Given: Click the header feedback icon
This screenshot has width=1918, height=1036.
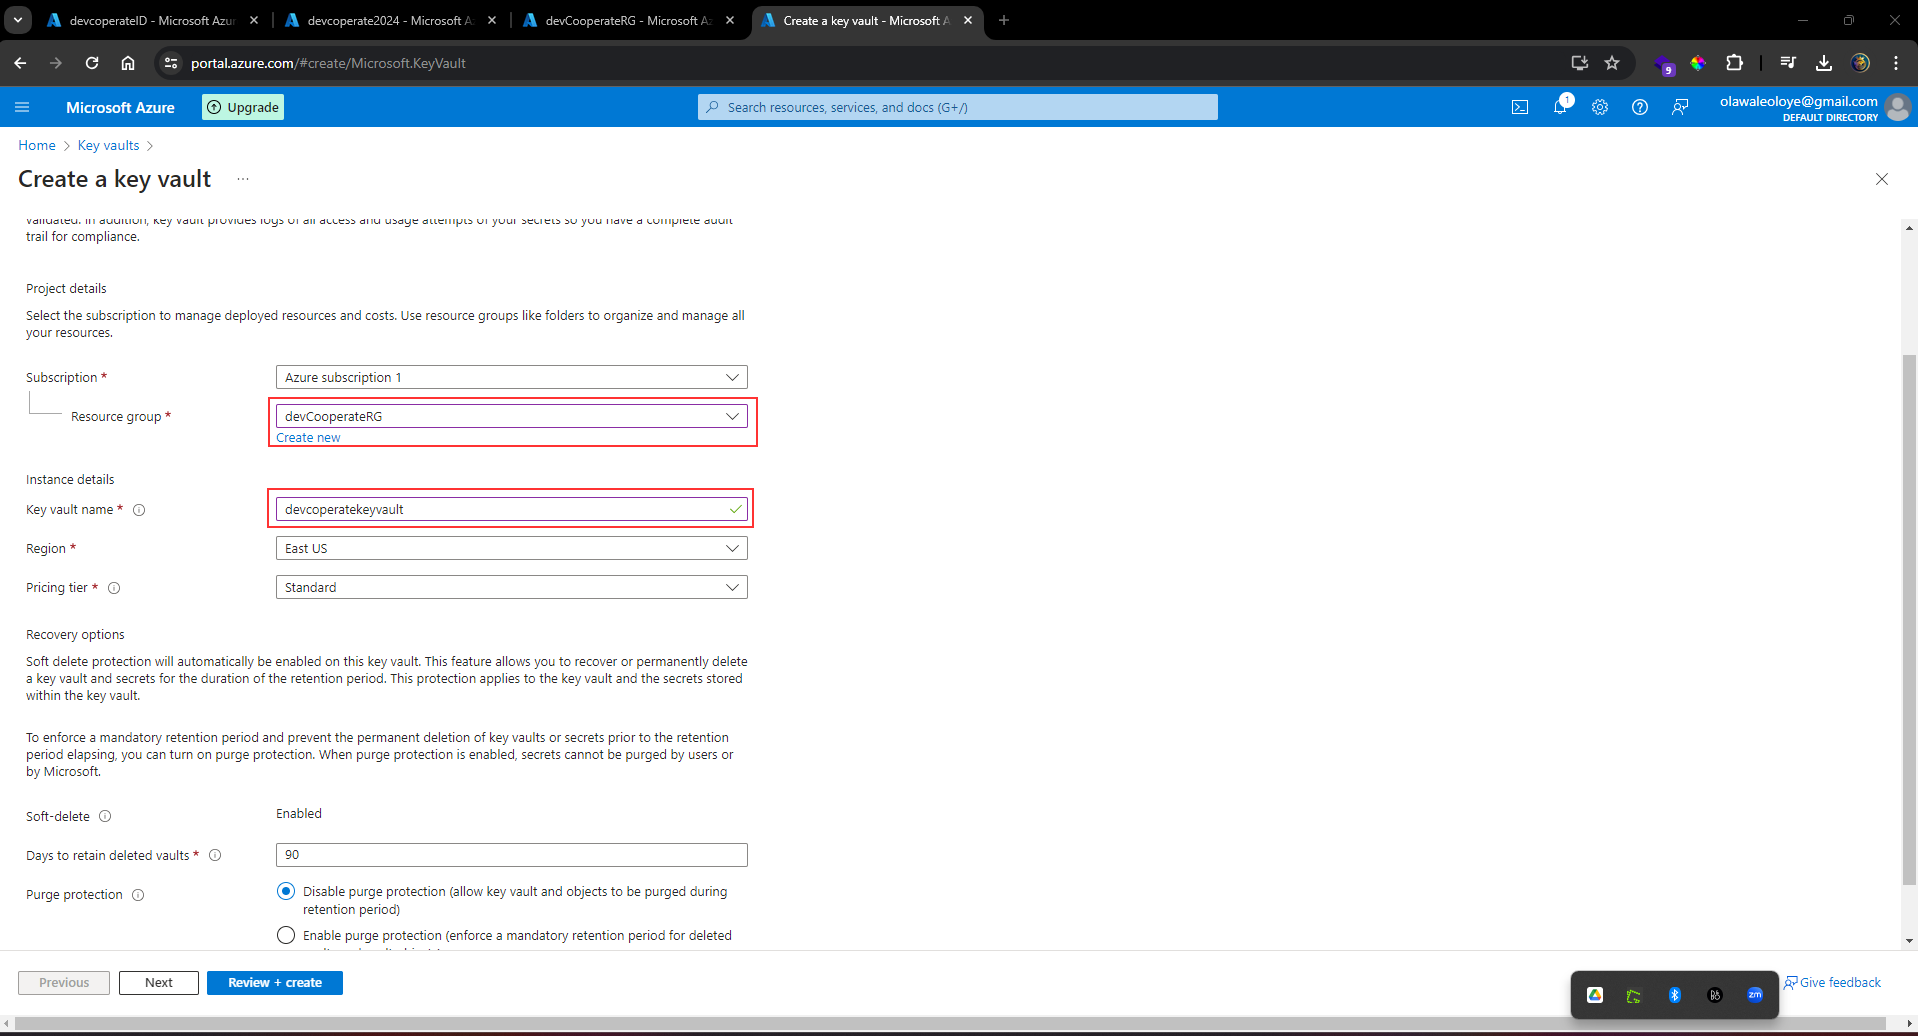Looking at the screenshot, I should coord(1680,107).
